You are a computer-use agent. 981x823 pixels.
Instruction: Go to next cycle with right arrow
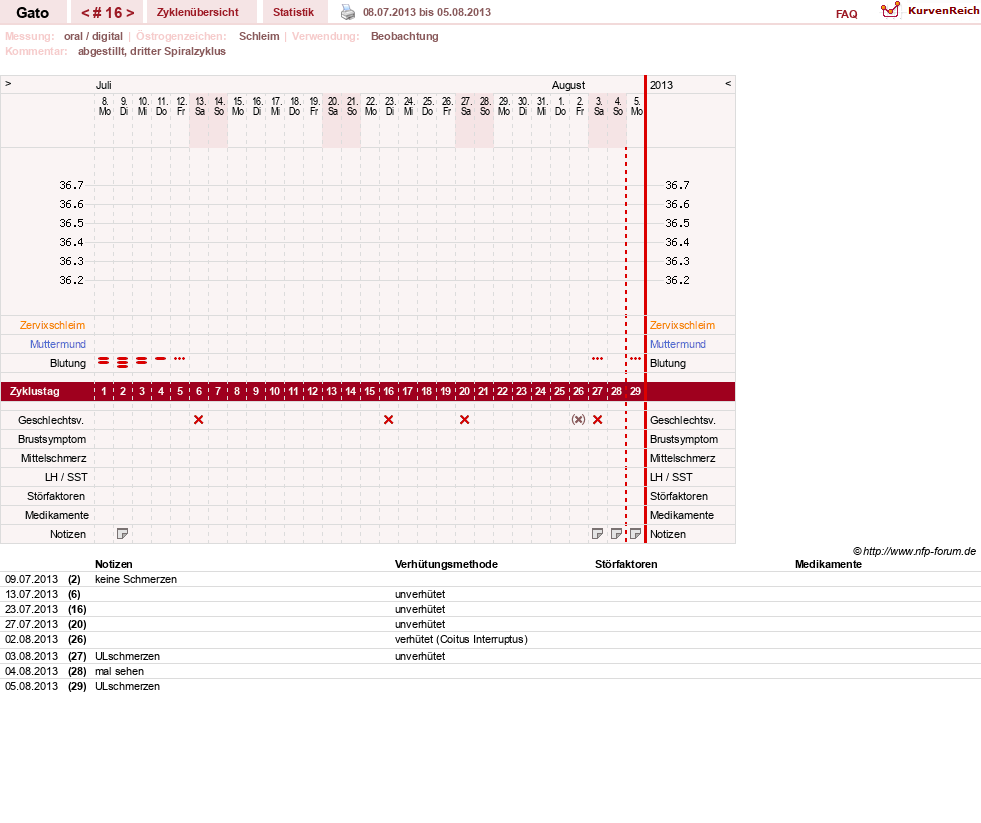130,13
